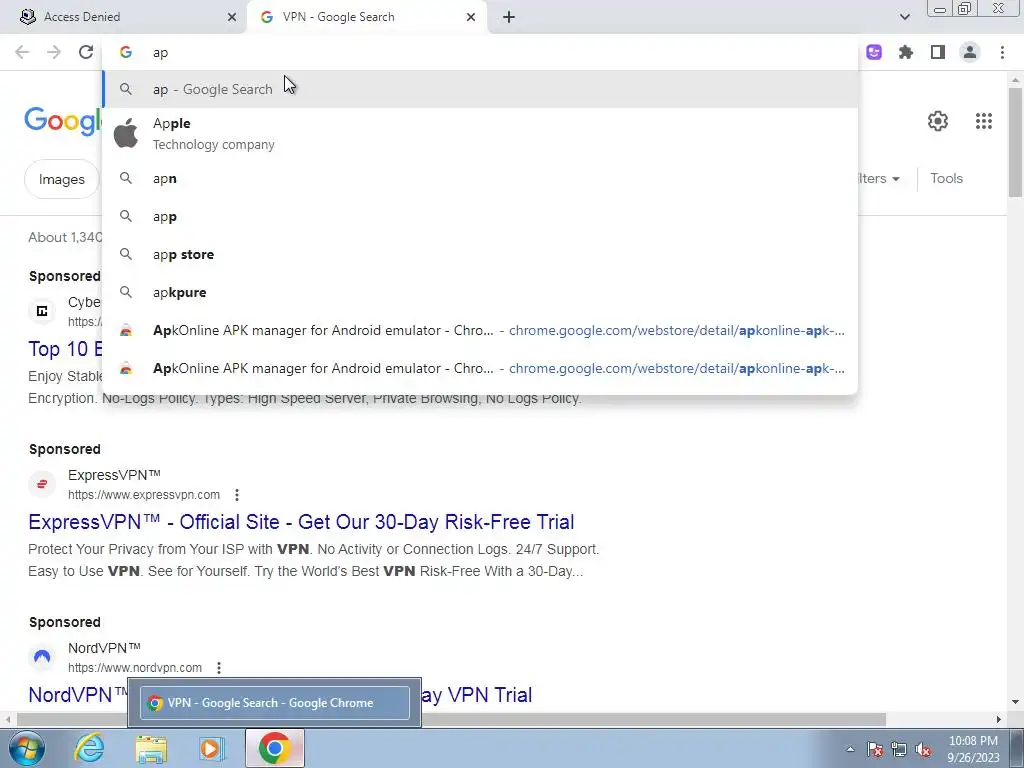Open the Action Center flag icon
This screenshot has width=1024, height=768.
874,749
